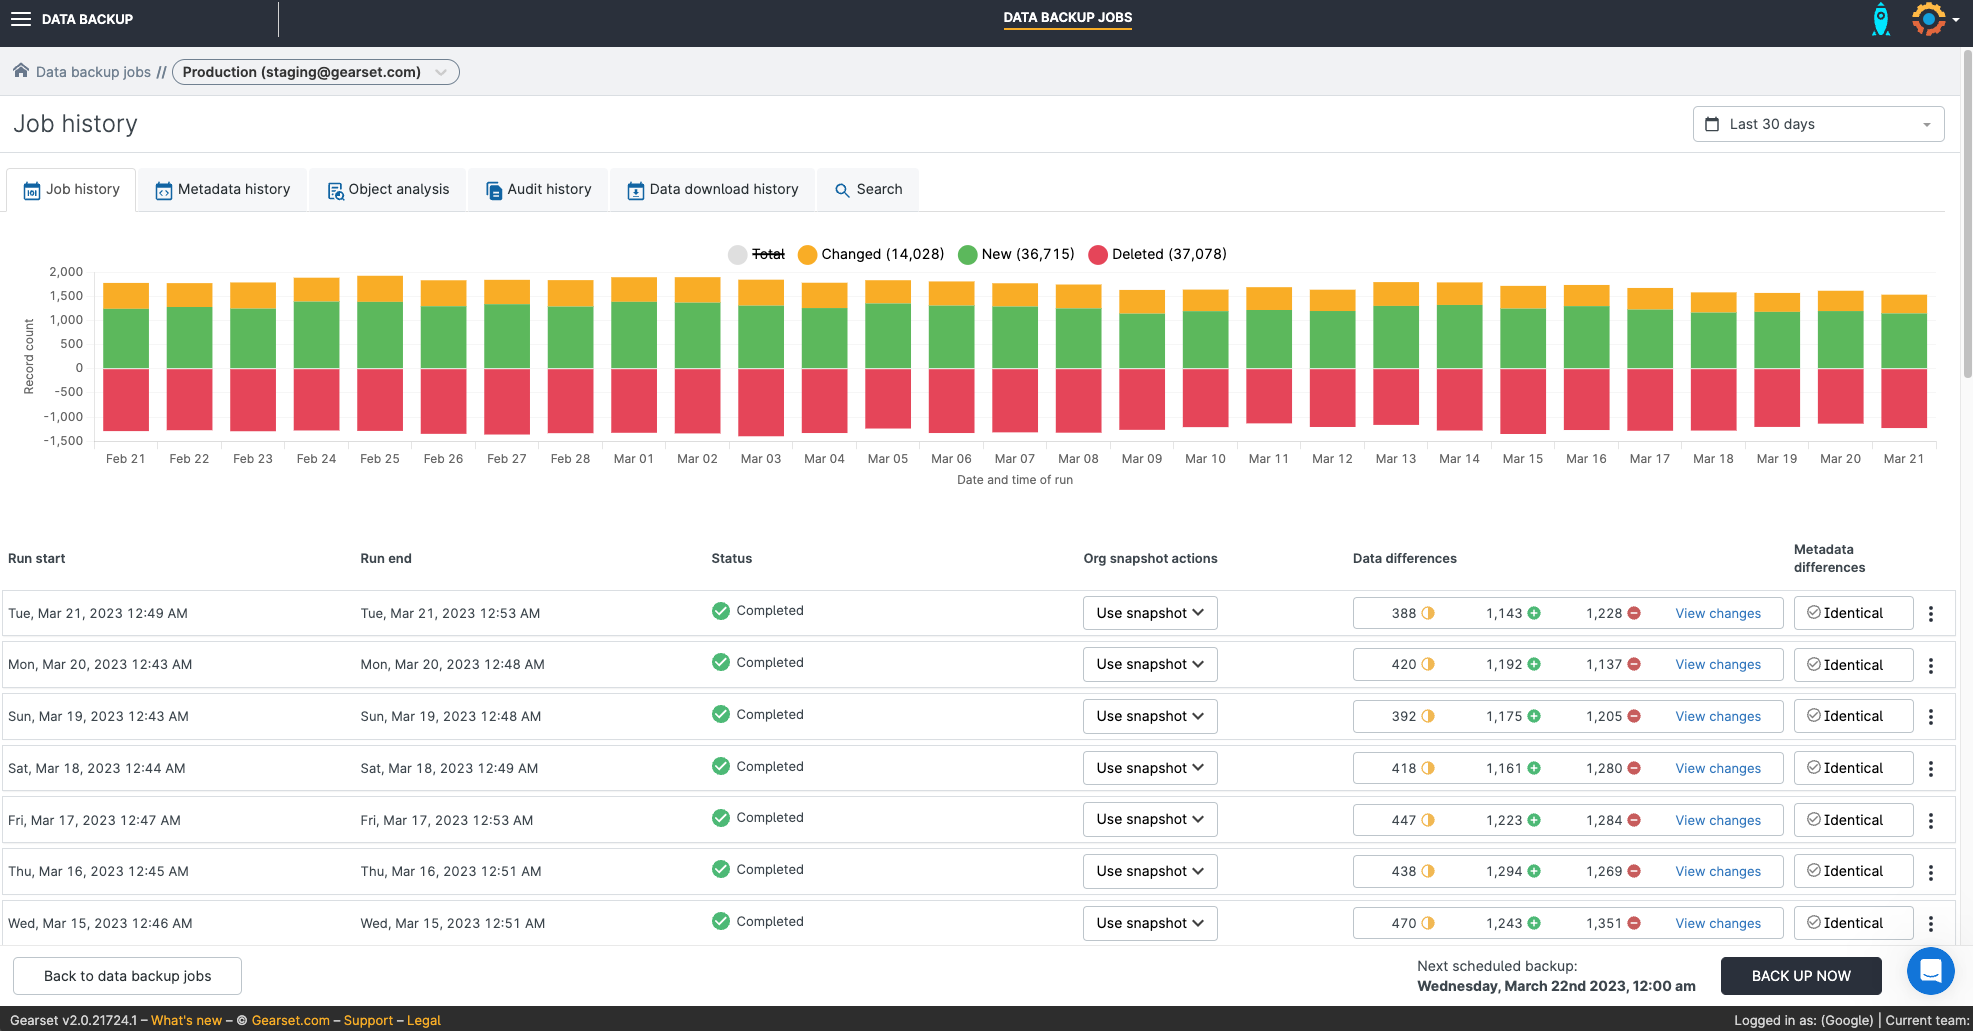Viewport: 1973px width, 1031px height.
Task: Switch to the Object analysis tab
Action: pos(388,189)
